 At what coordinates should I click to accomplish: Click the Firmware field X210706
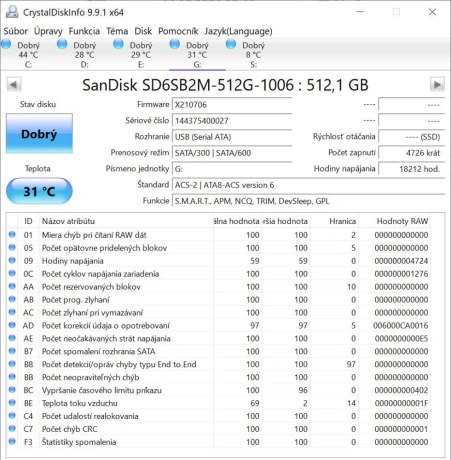(x=232, y=105)
